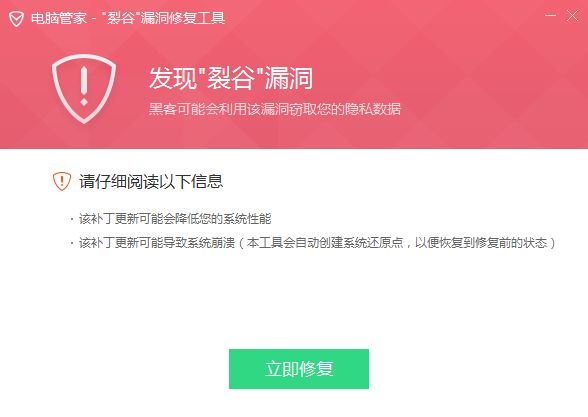This screenshot has height=417, width=588.
Task: Click the 电脑管家 shield logo in title bar
Action: (x=16, y=19)
